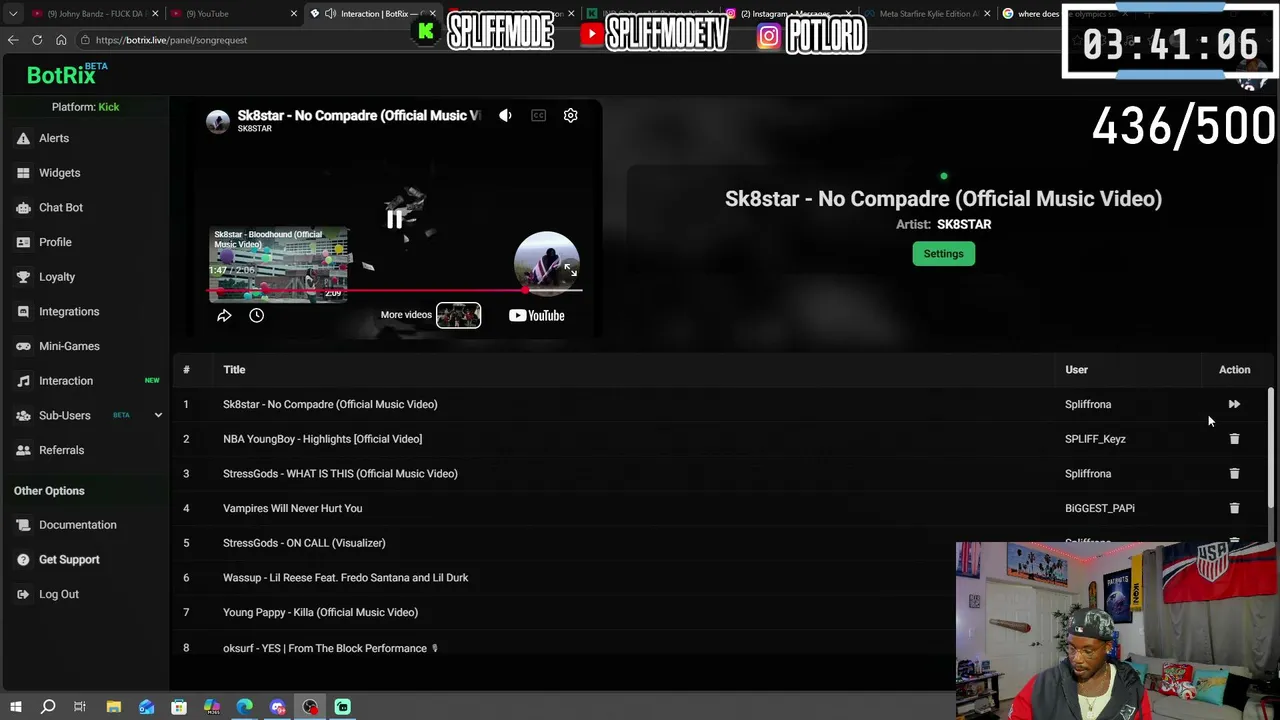The width and height of the screenshot is (1280, 720).
Task: Click the green Settings button
Action: 943,254
